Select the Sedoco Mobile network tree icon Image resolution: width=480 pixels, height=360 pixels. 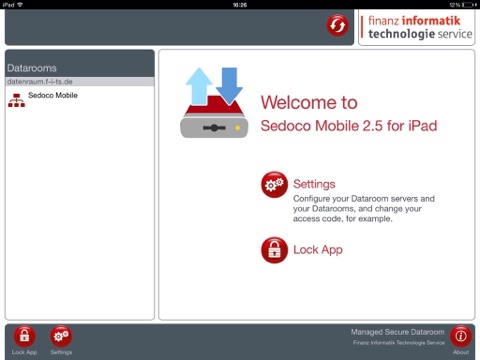(17, 100)
